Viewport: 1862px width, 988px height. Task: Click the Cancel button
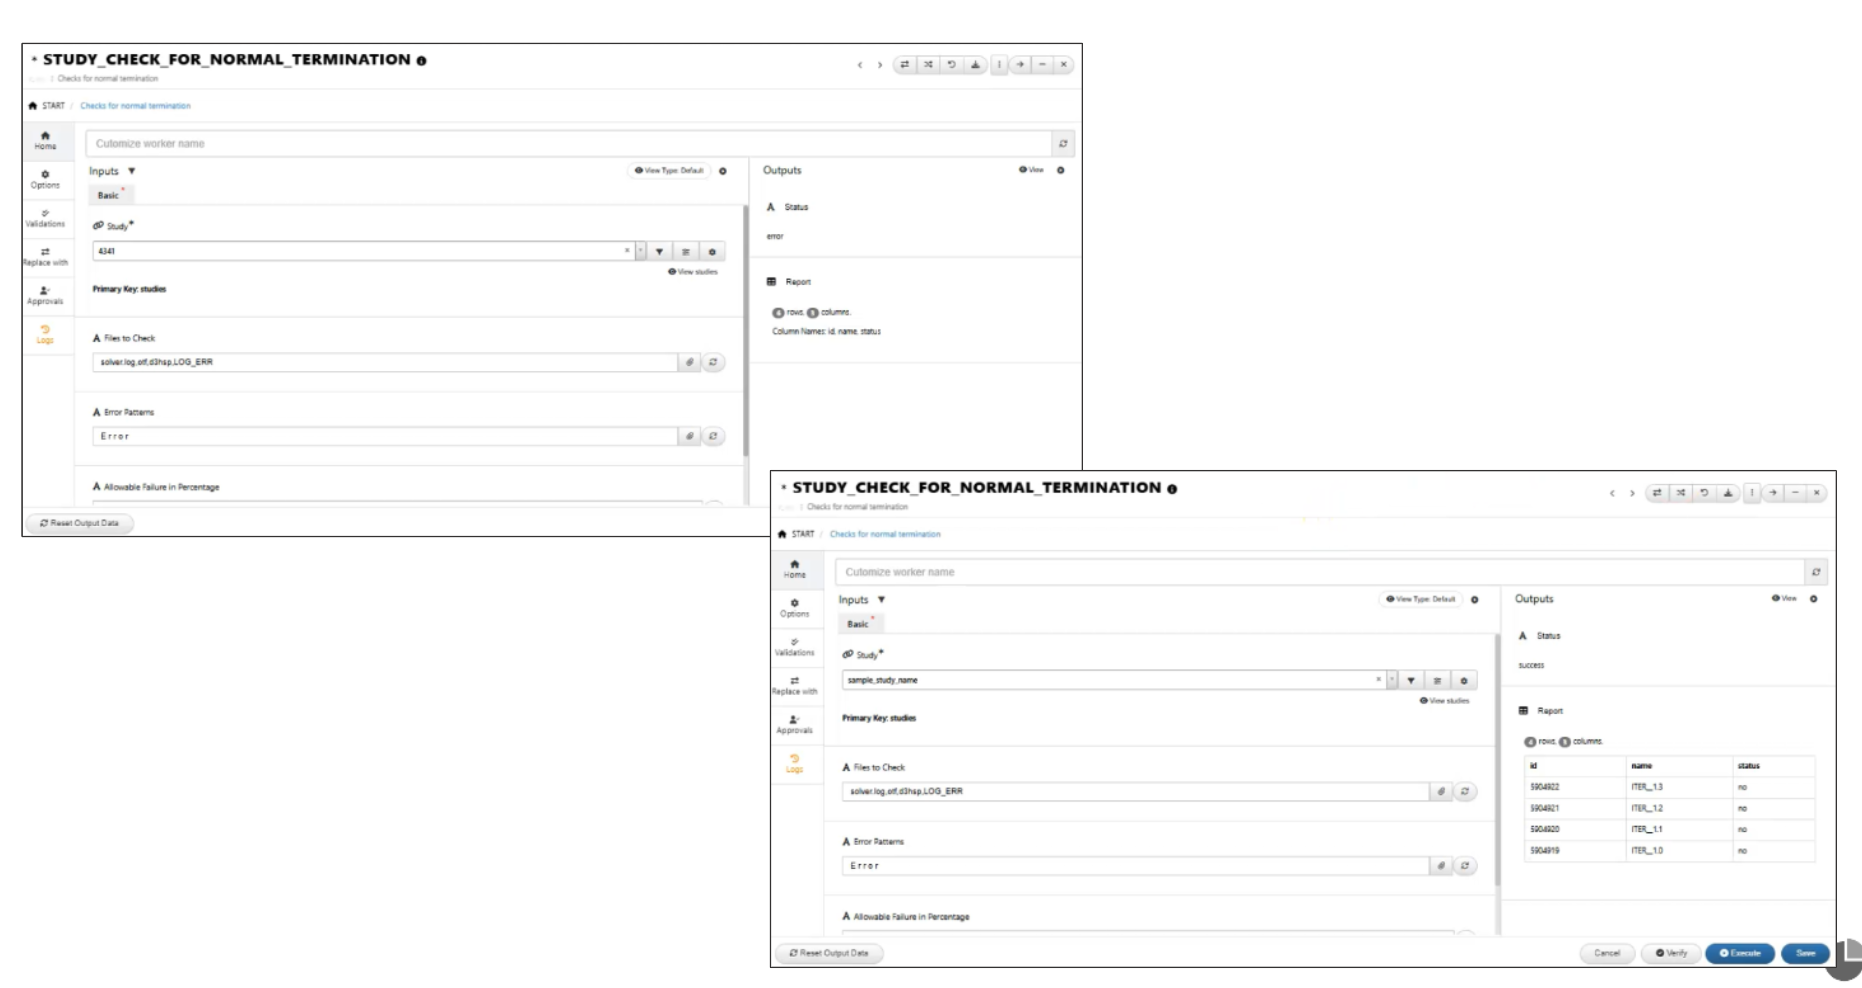(1607, 953)
